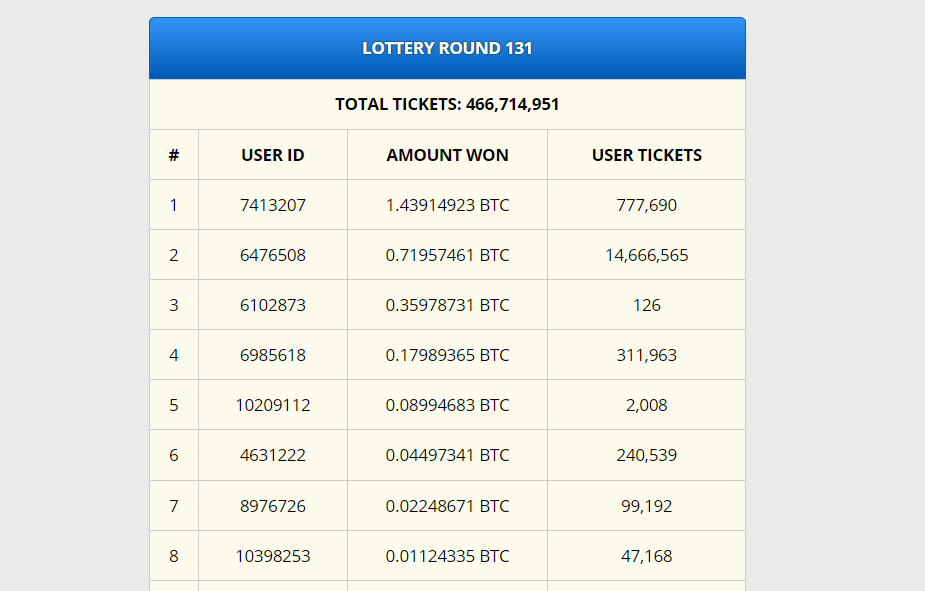Select amount 0.71957461 BTC
Screen dimensions: 925x591
coord(447,255)
